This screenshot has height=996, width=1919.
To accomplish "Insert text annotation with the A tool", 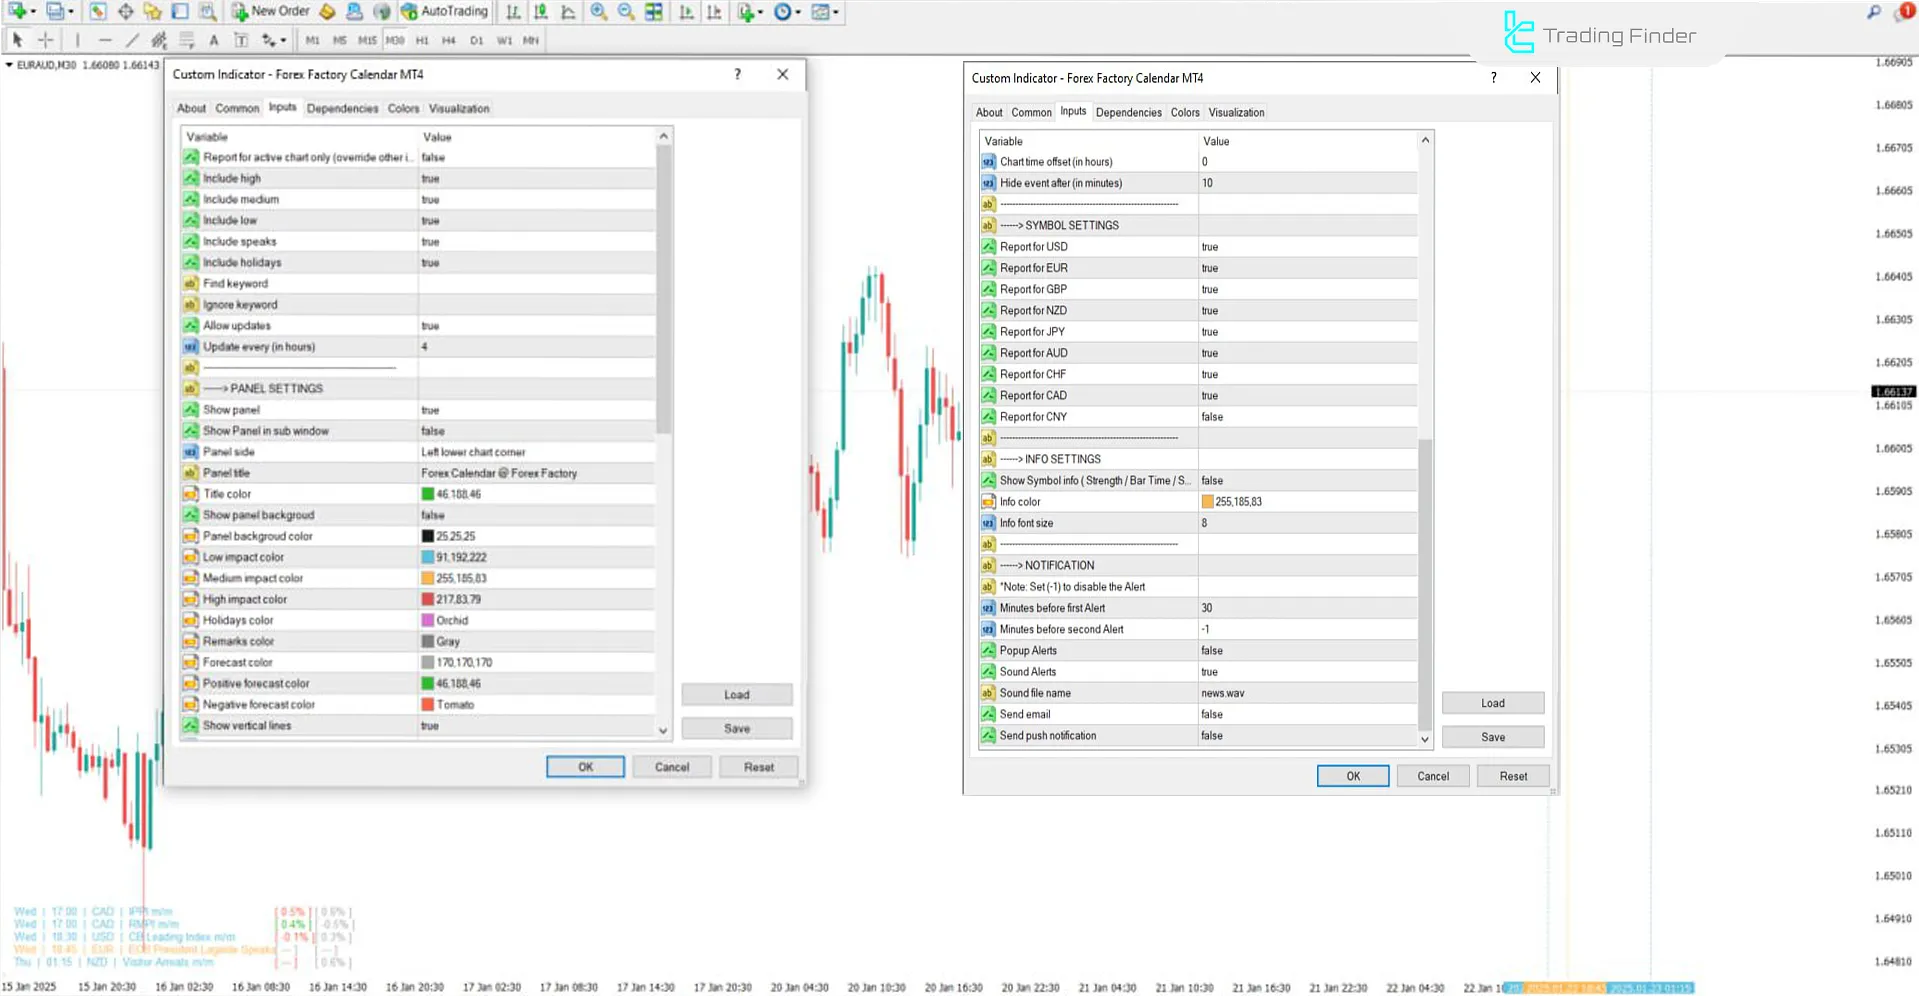I will 213,40.
